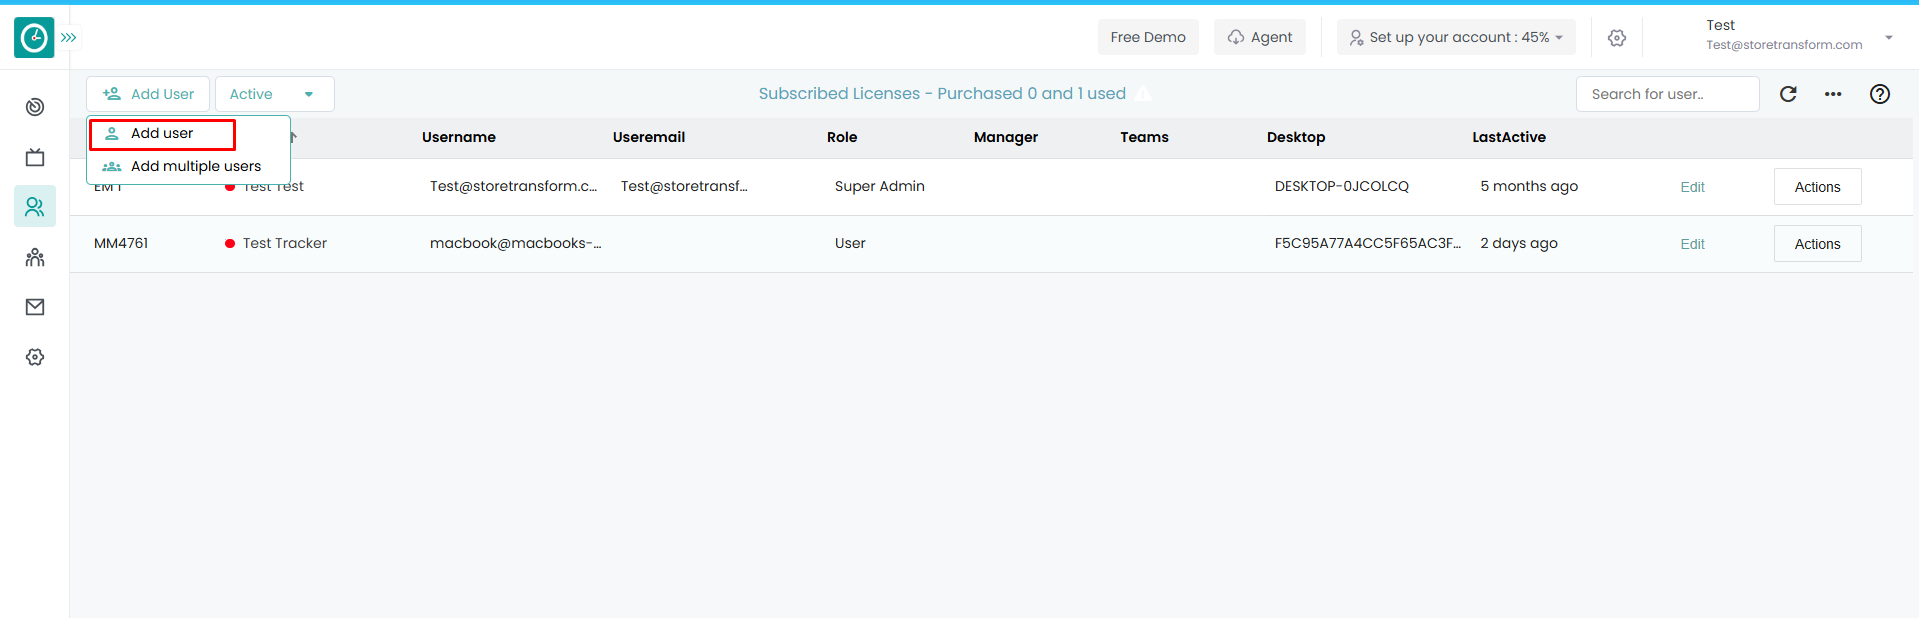1919x618 pixels.
Task: Click the 2 days ago last active cell
Action: (x=1519, y=243)
